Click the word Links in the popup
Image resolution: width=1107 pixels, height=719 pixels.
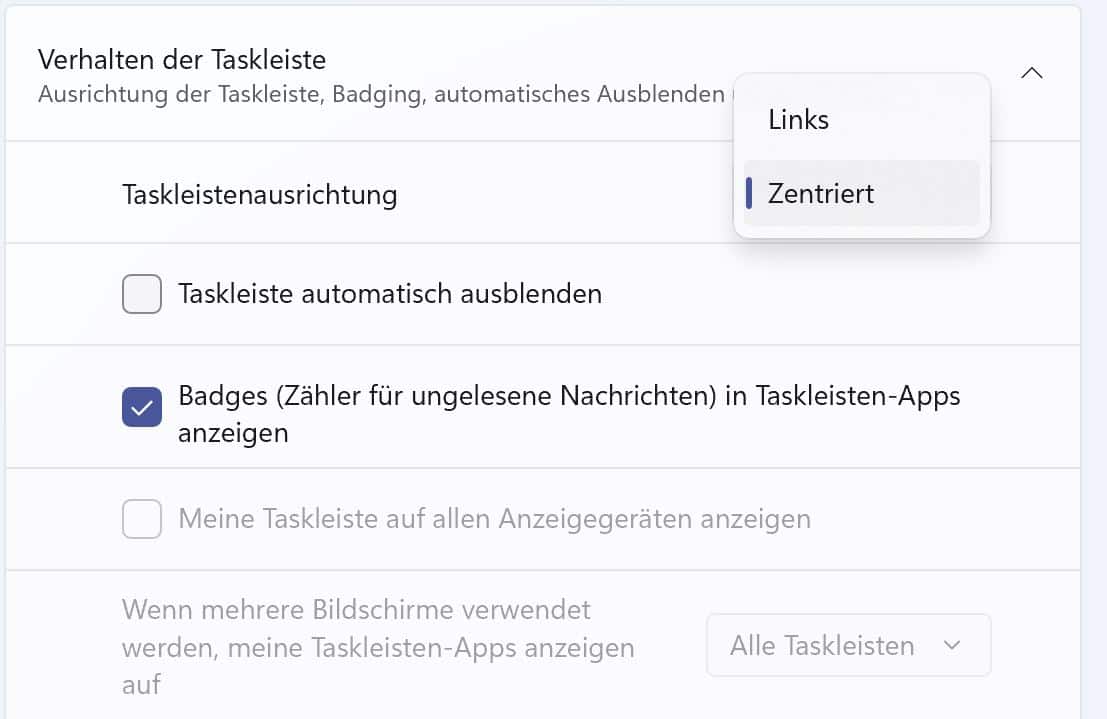[x=798, y=120]
